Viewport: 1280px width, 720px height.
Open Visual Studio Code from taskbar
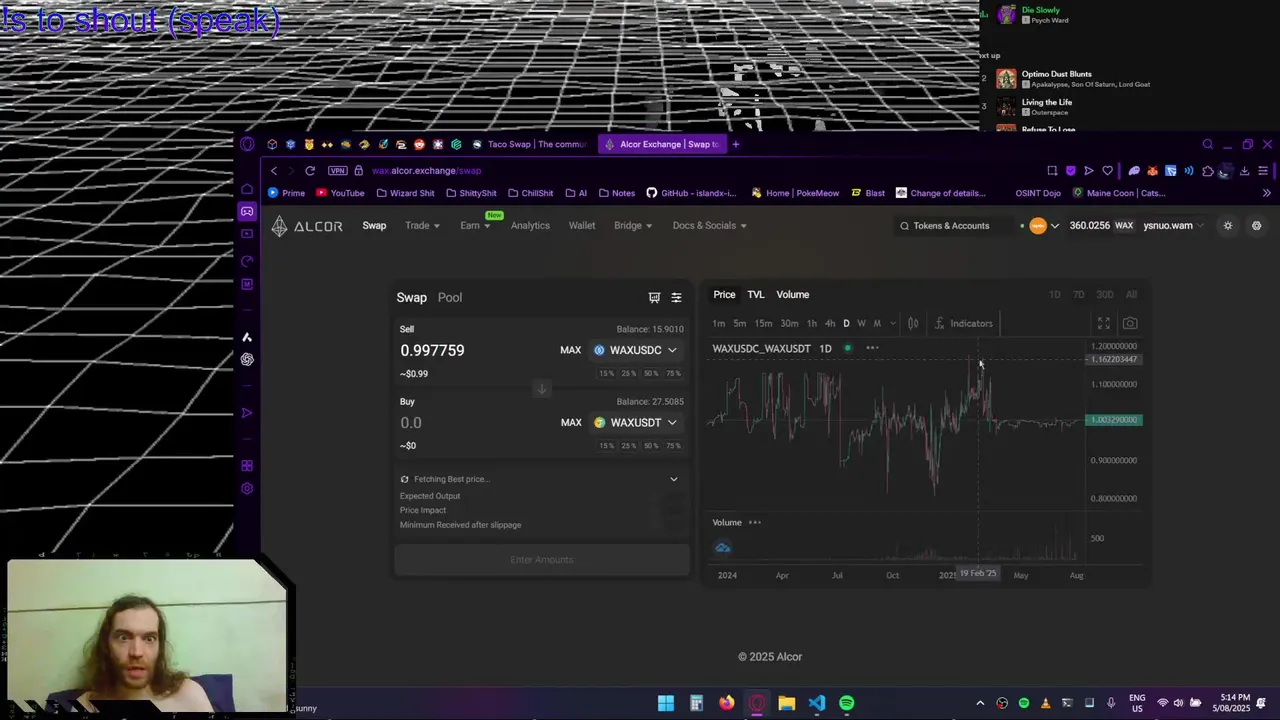click(817, 703)
